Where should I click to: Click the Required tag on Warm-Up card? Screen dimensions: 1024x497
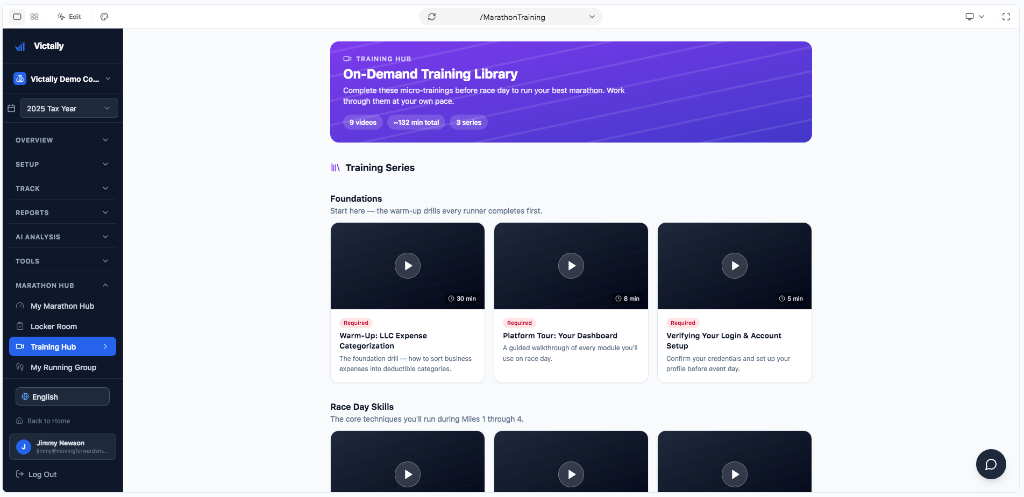(356, 323)
